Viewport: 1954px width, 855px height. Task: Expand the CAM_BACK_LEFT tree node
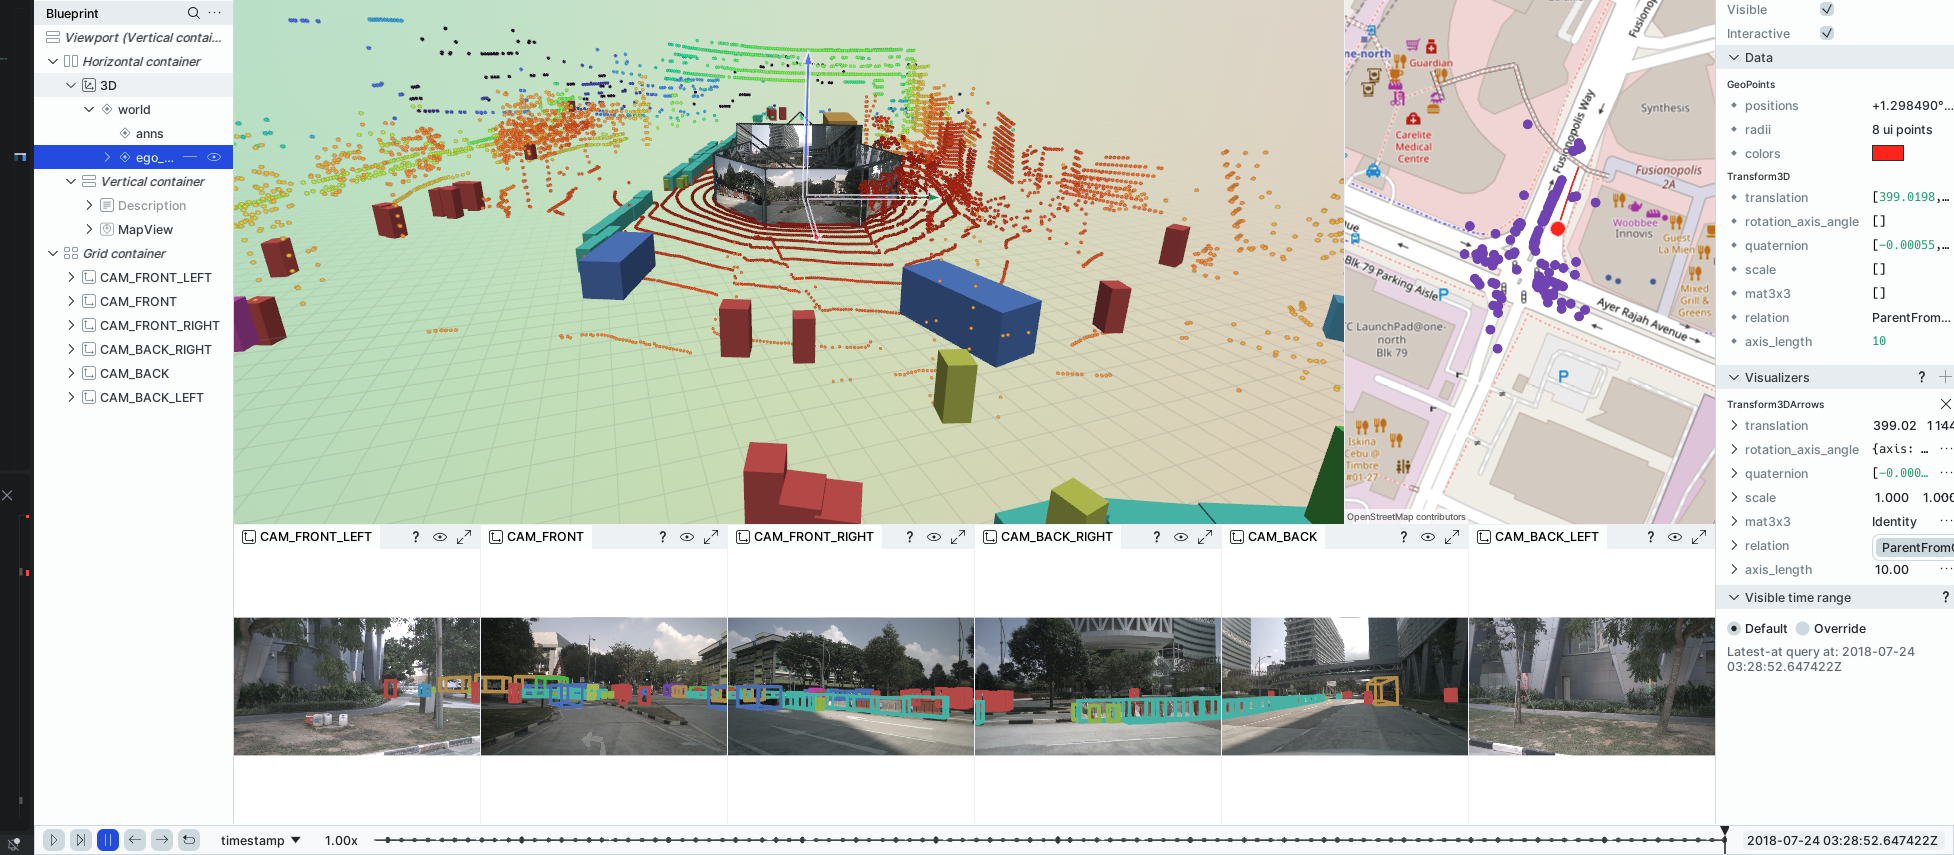(x=71, y=397)
